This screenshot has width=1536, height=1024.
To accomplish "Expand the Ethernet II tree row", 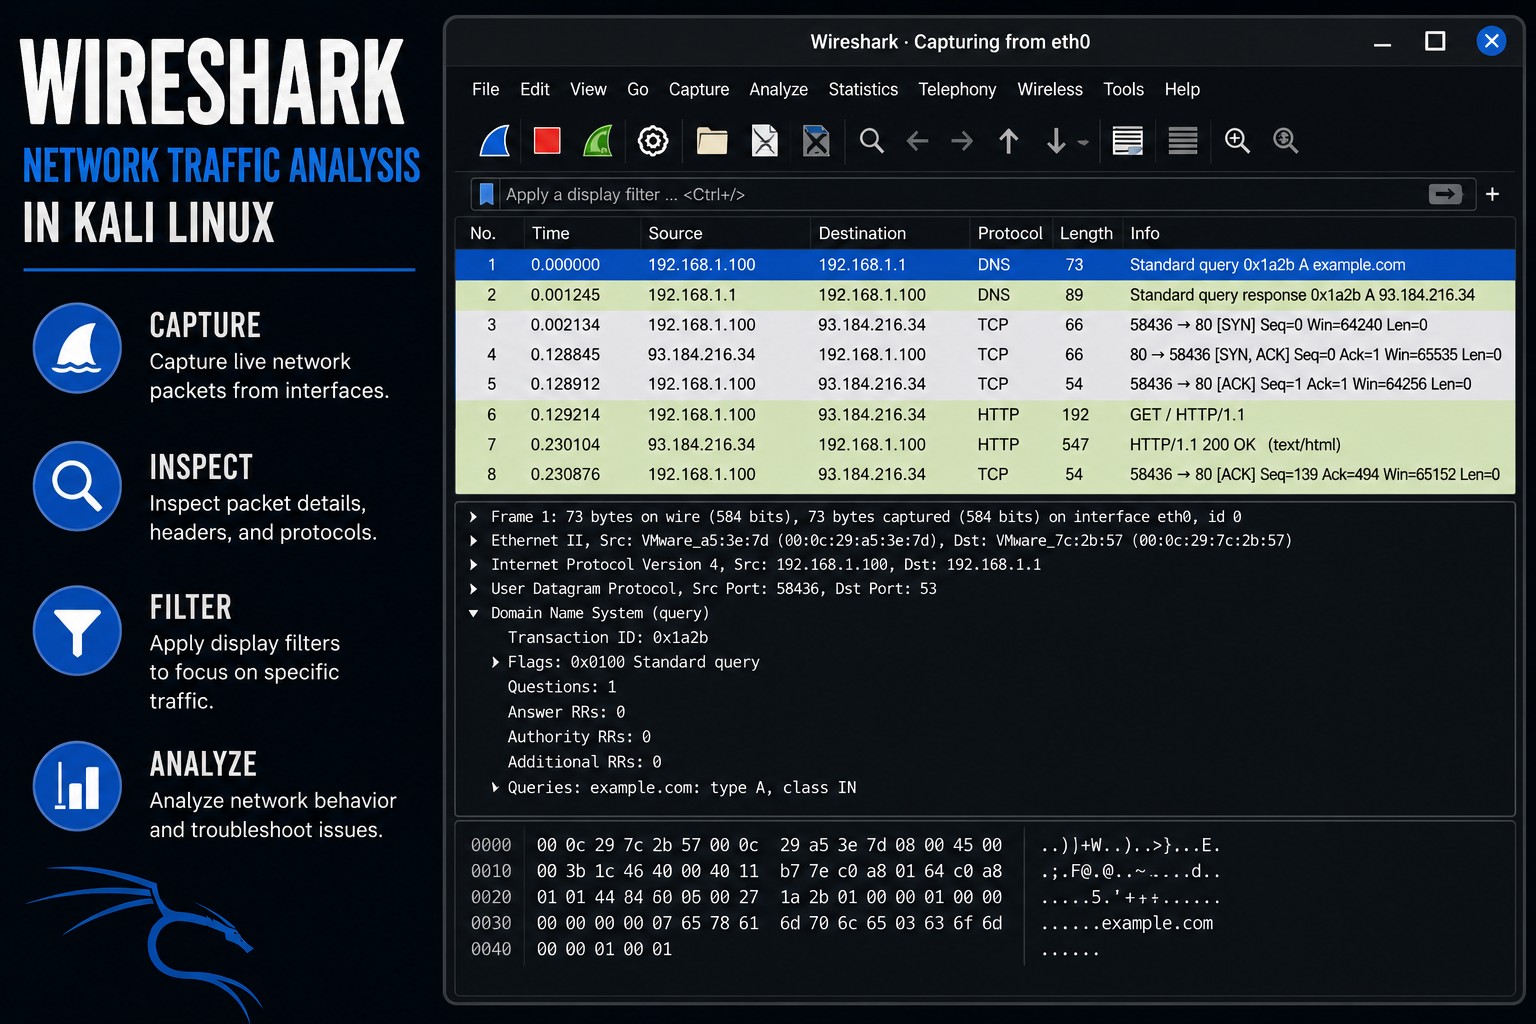I will tap(473, 541).
